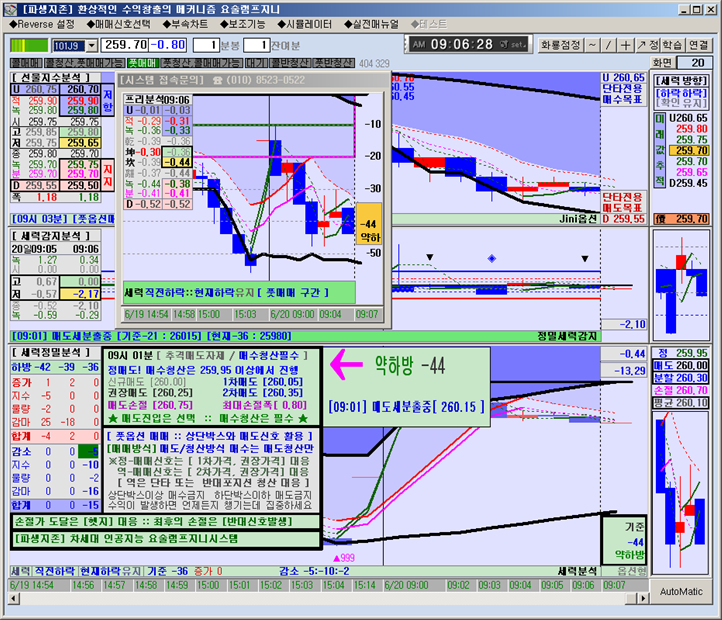This screenshot has height=620, width=722.
Task: Click the pink left arrow beside 약하방 -44
Action: tap(346, 365)
